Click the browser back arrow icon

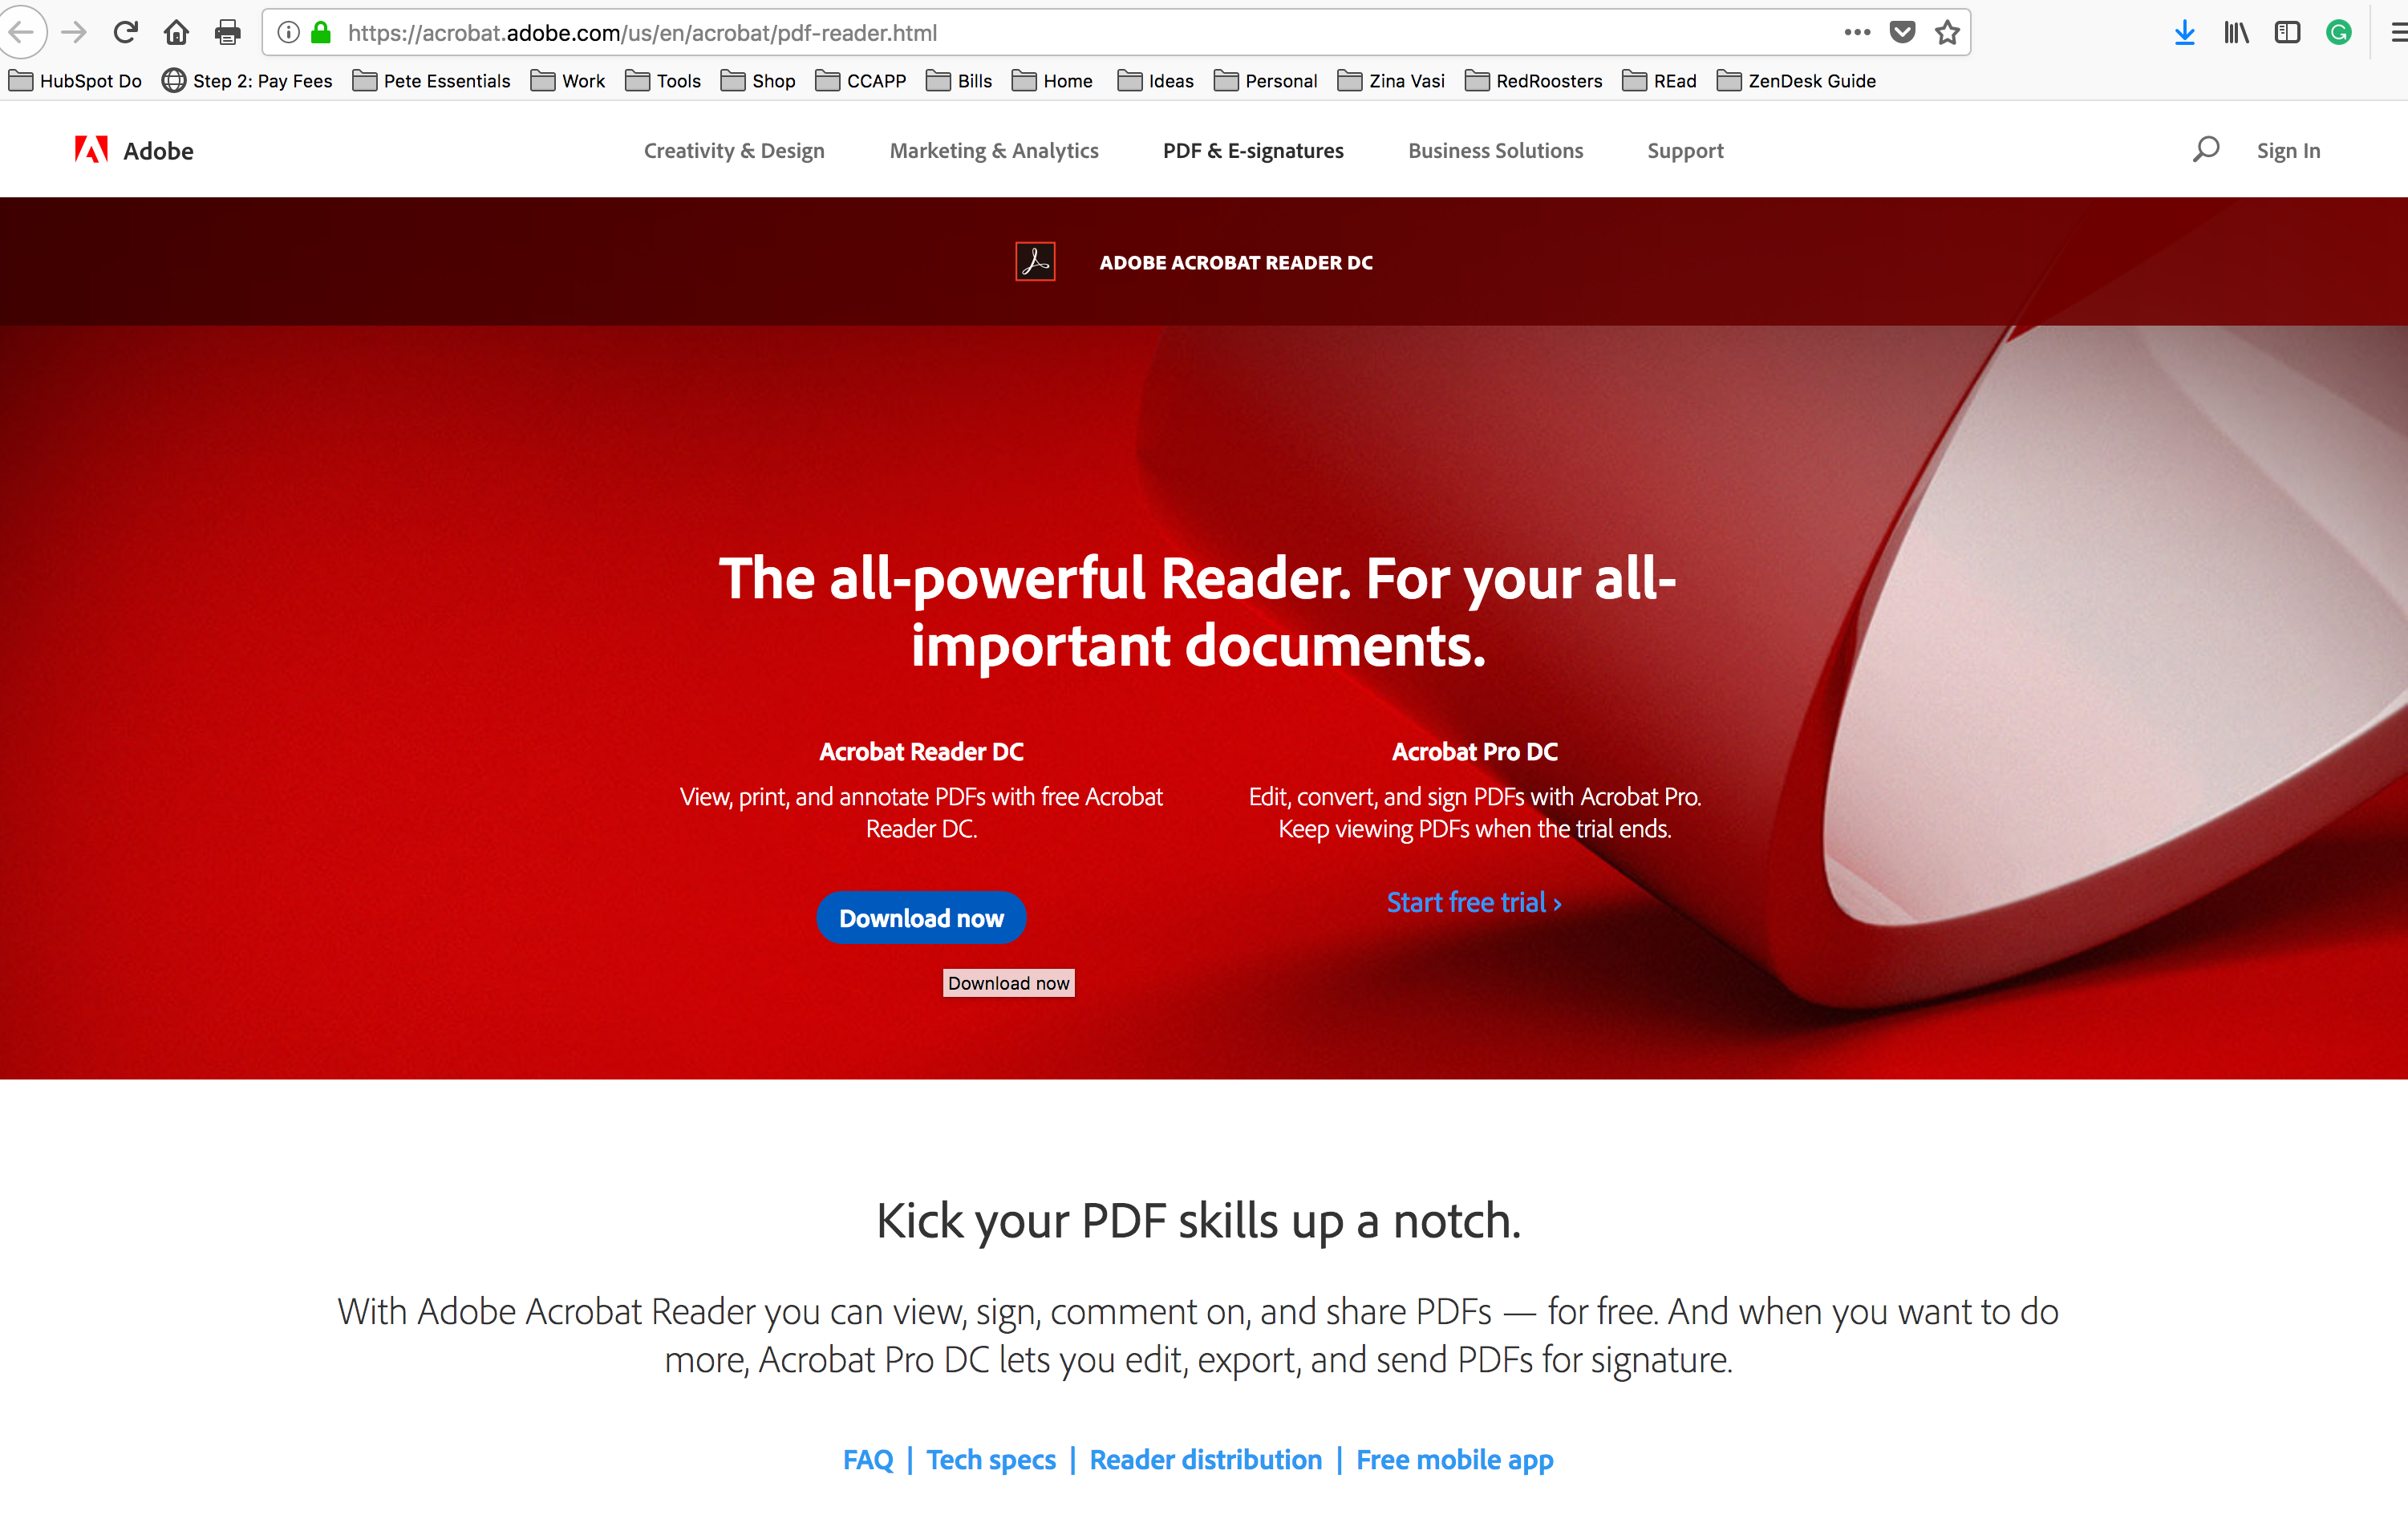26,31
